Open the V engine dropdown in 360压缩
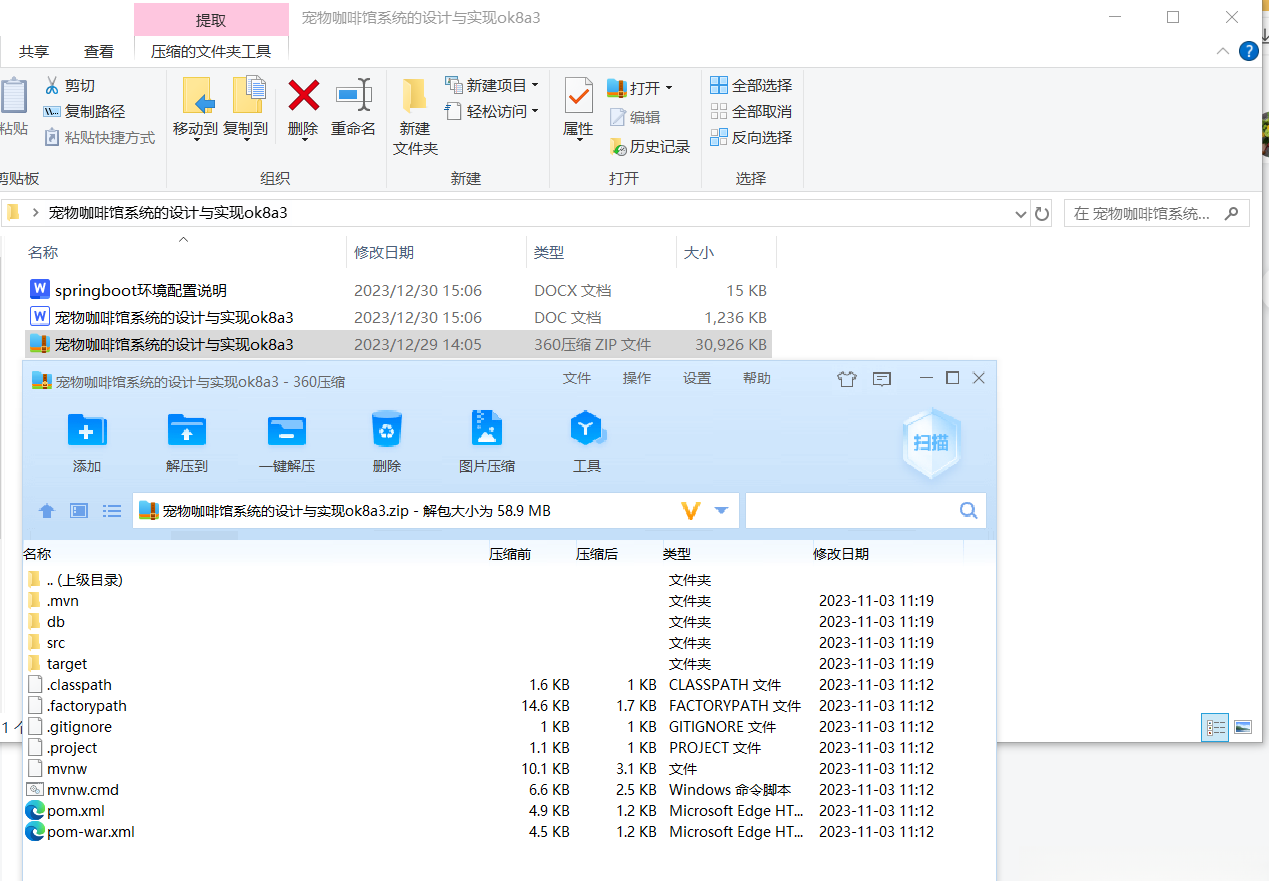 click(722, 510)
